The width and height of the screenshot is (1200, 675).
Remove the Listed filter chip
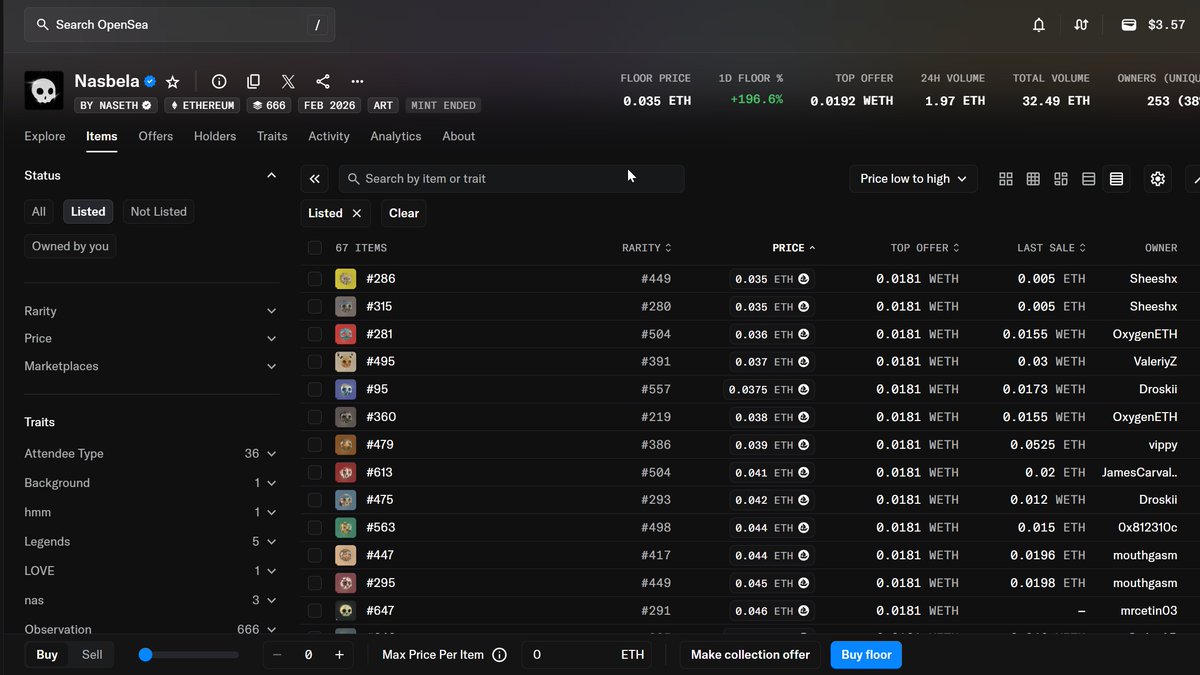[x=355, y=213]
